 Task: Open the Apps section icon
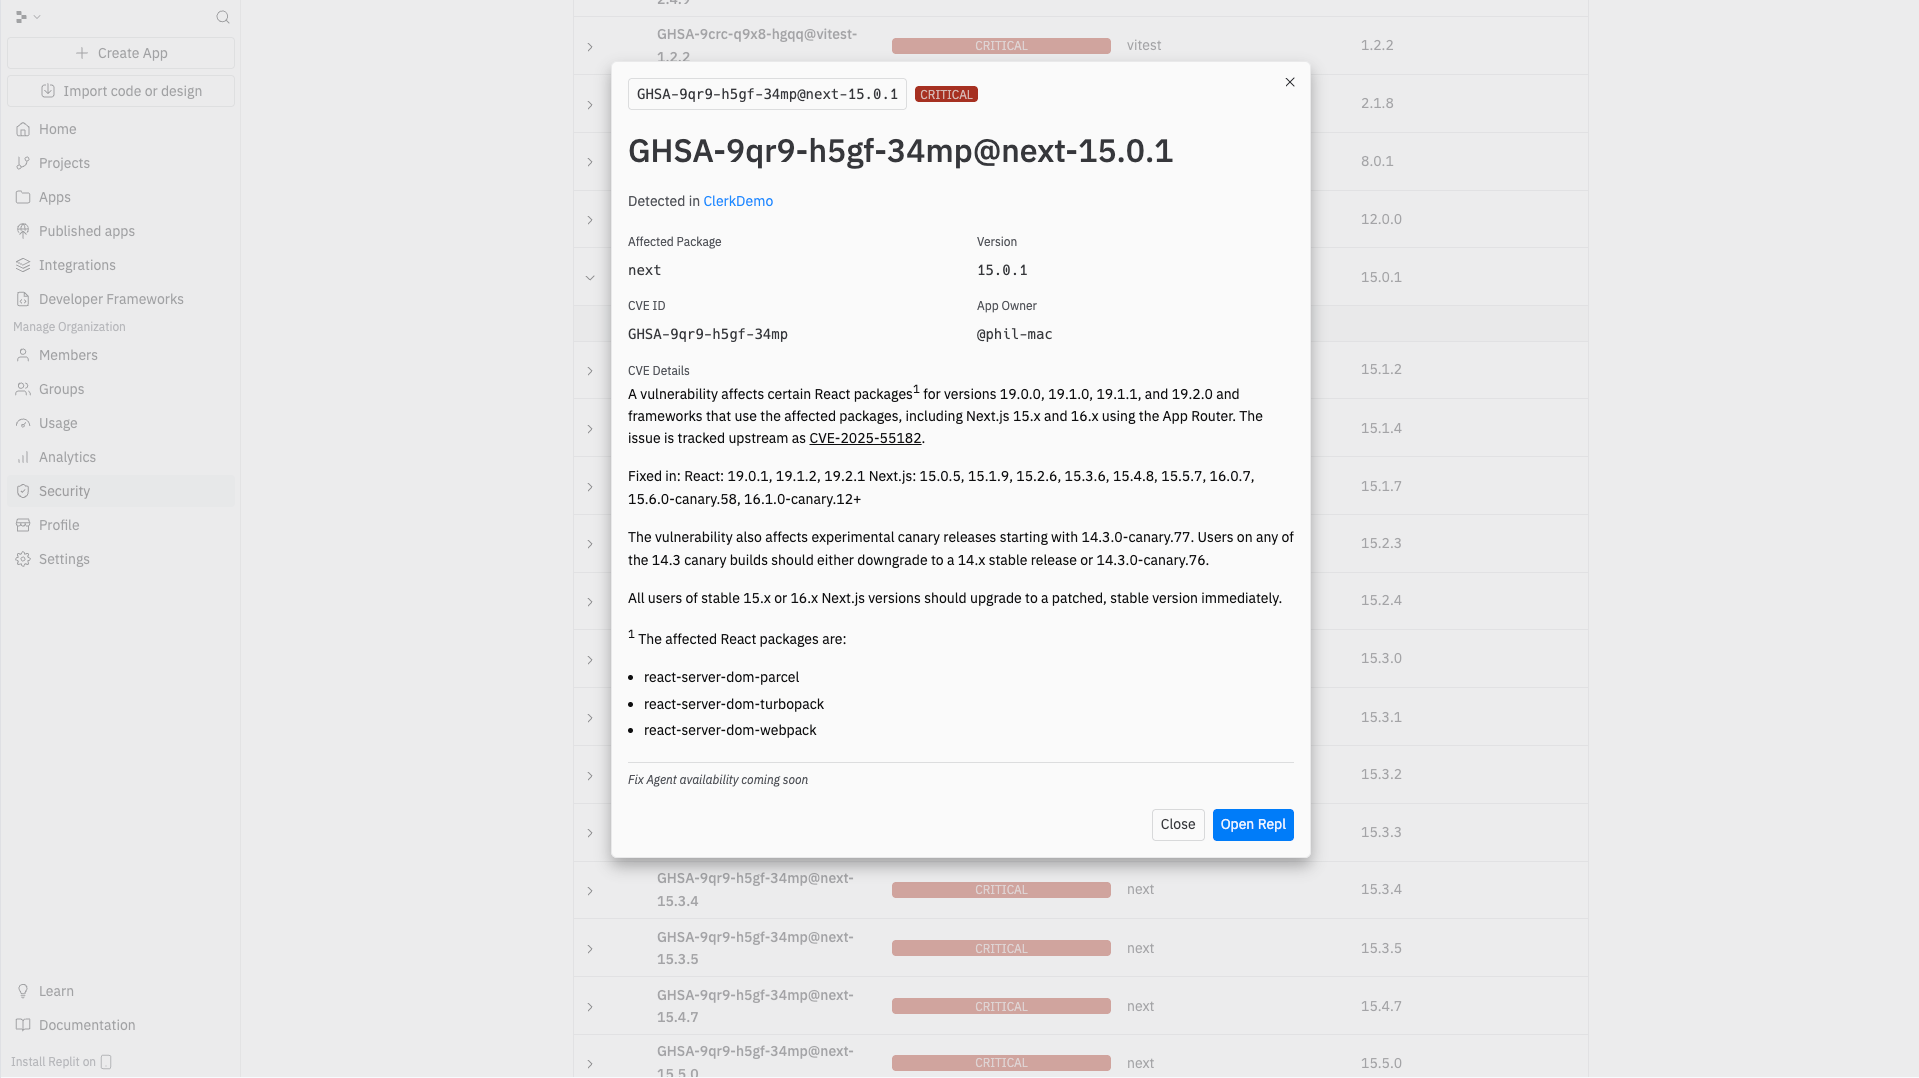point(23,197)
